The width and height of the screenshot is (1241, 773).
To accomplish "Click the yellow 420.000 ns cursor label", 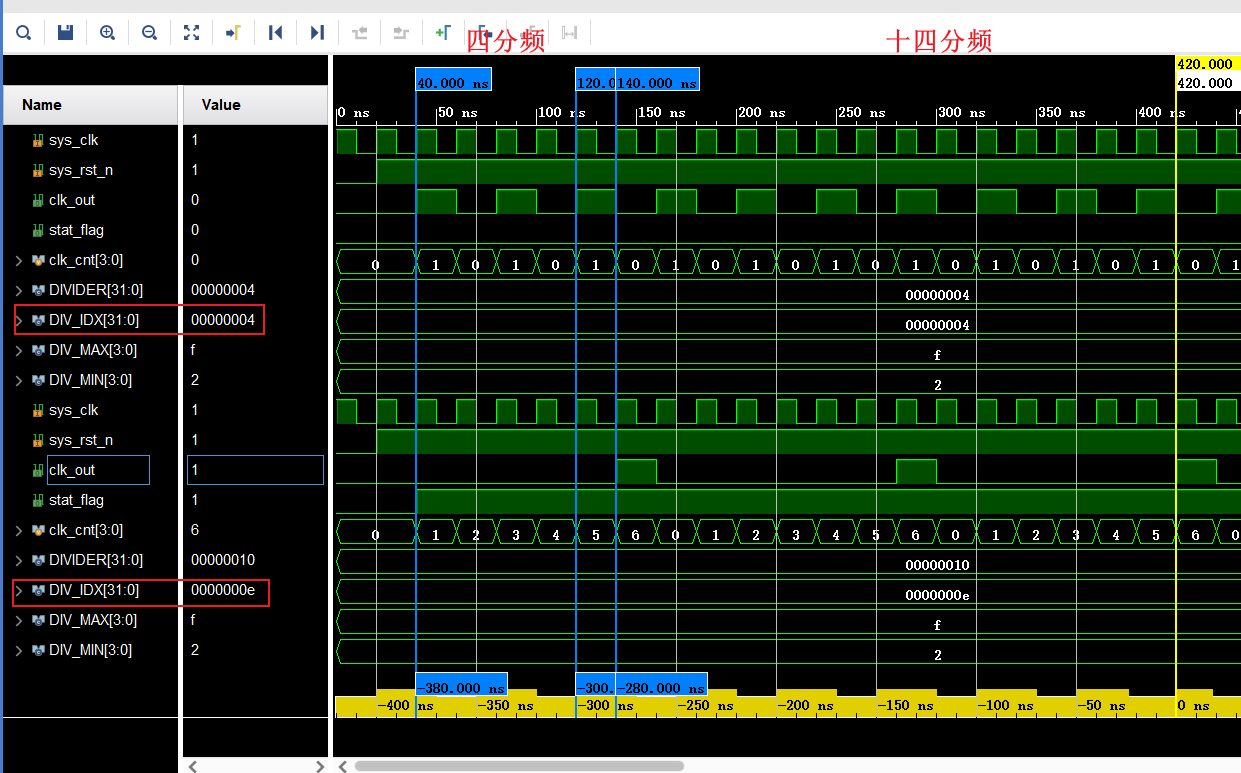I will point(1206,64).
